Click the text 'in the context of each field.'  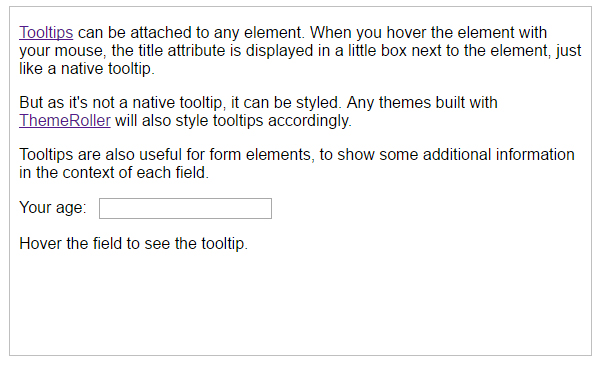point(114,172)
